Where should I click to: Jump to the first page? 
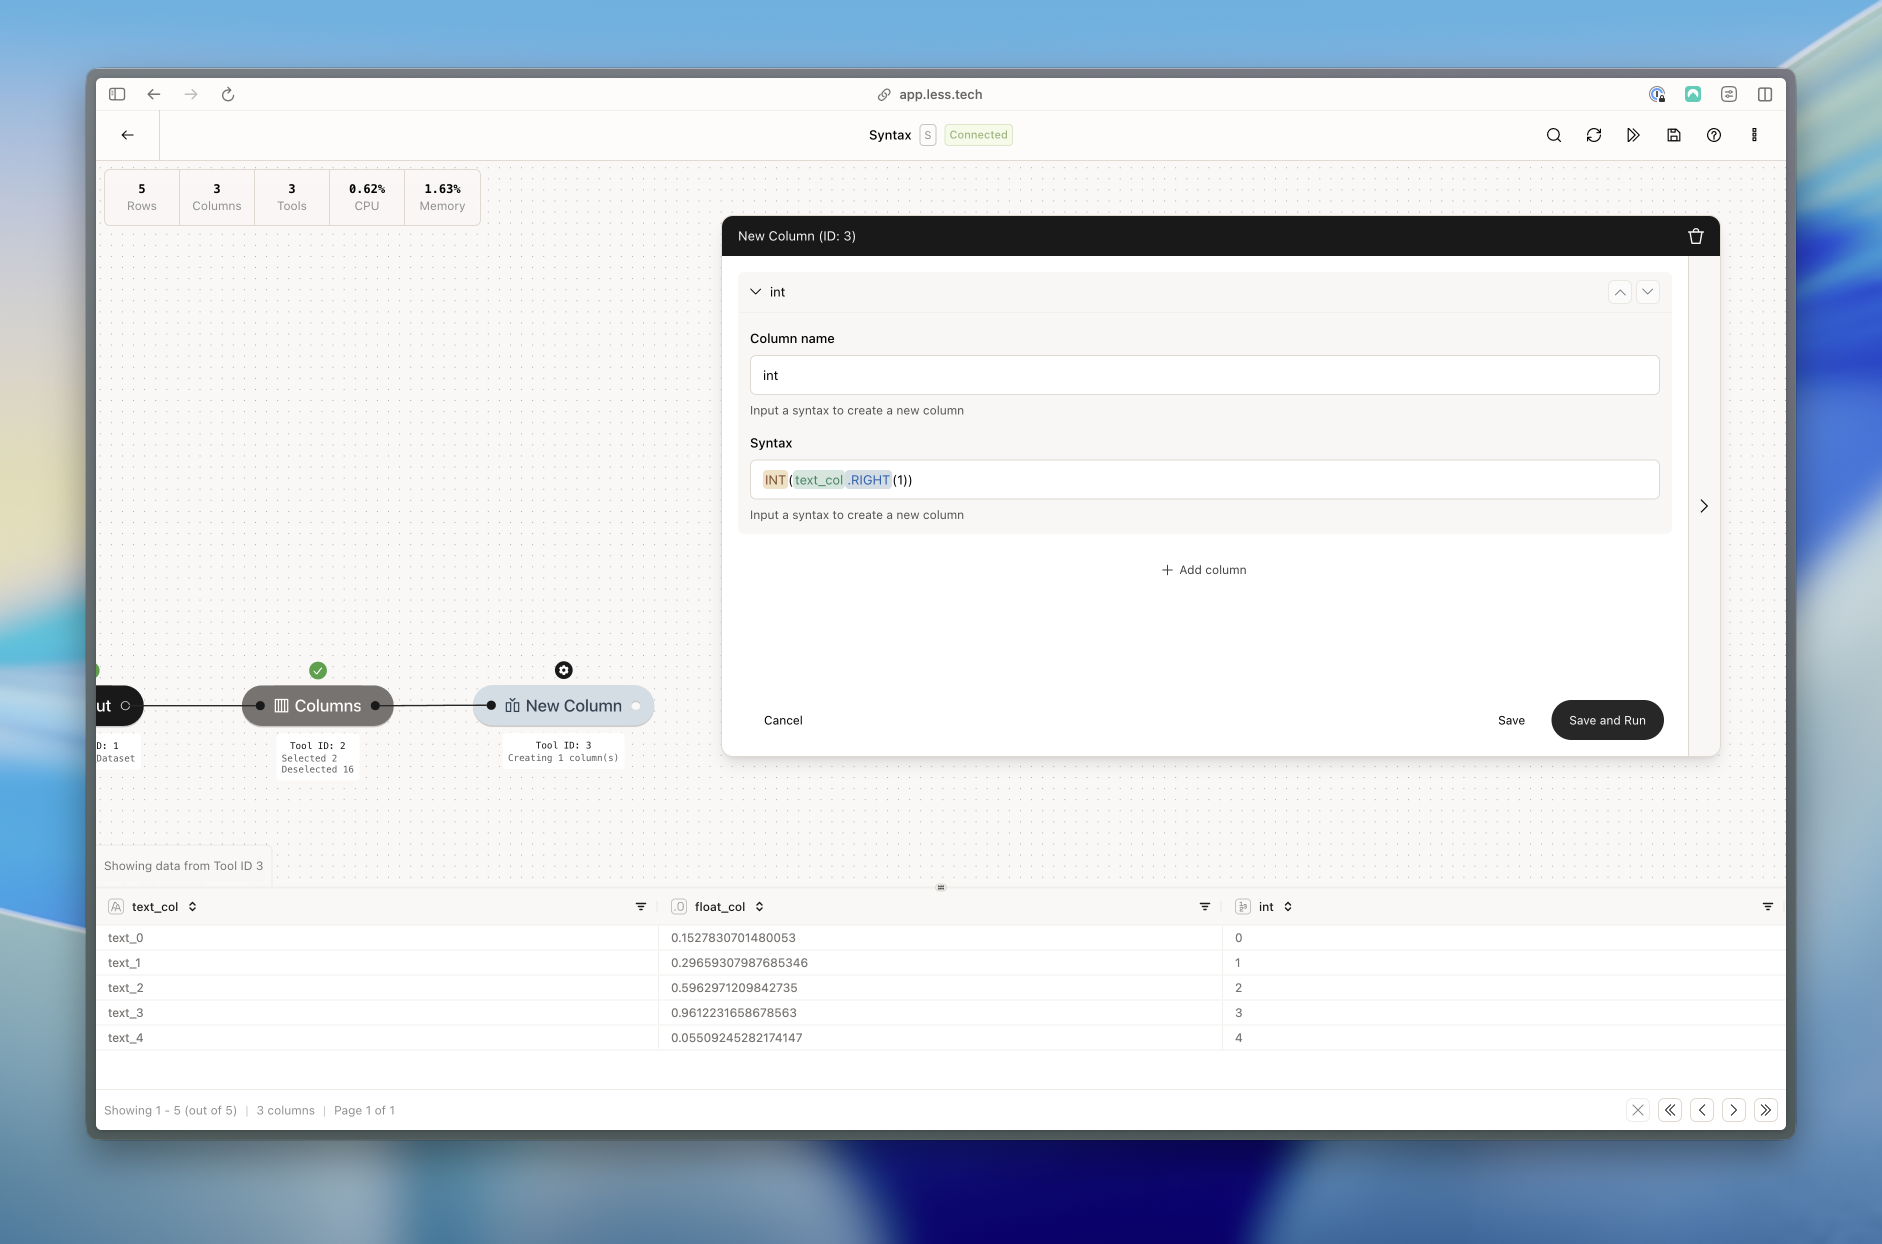click(x=1670, y=1110)
